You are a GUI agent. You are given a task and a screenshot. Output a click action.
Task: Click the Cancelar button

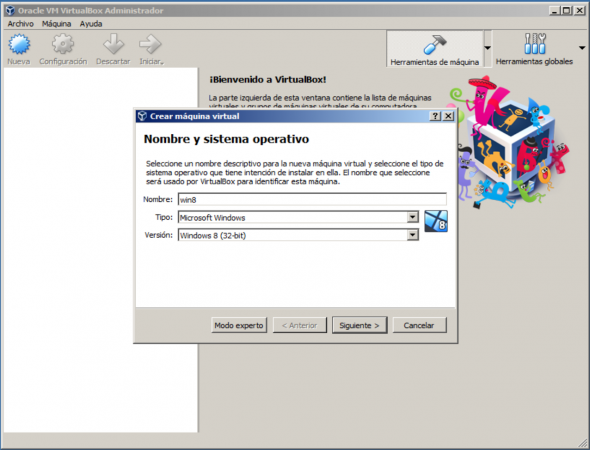pyautogui.click(x=419, y=325)
